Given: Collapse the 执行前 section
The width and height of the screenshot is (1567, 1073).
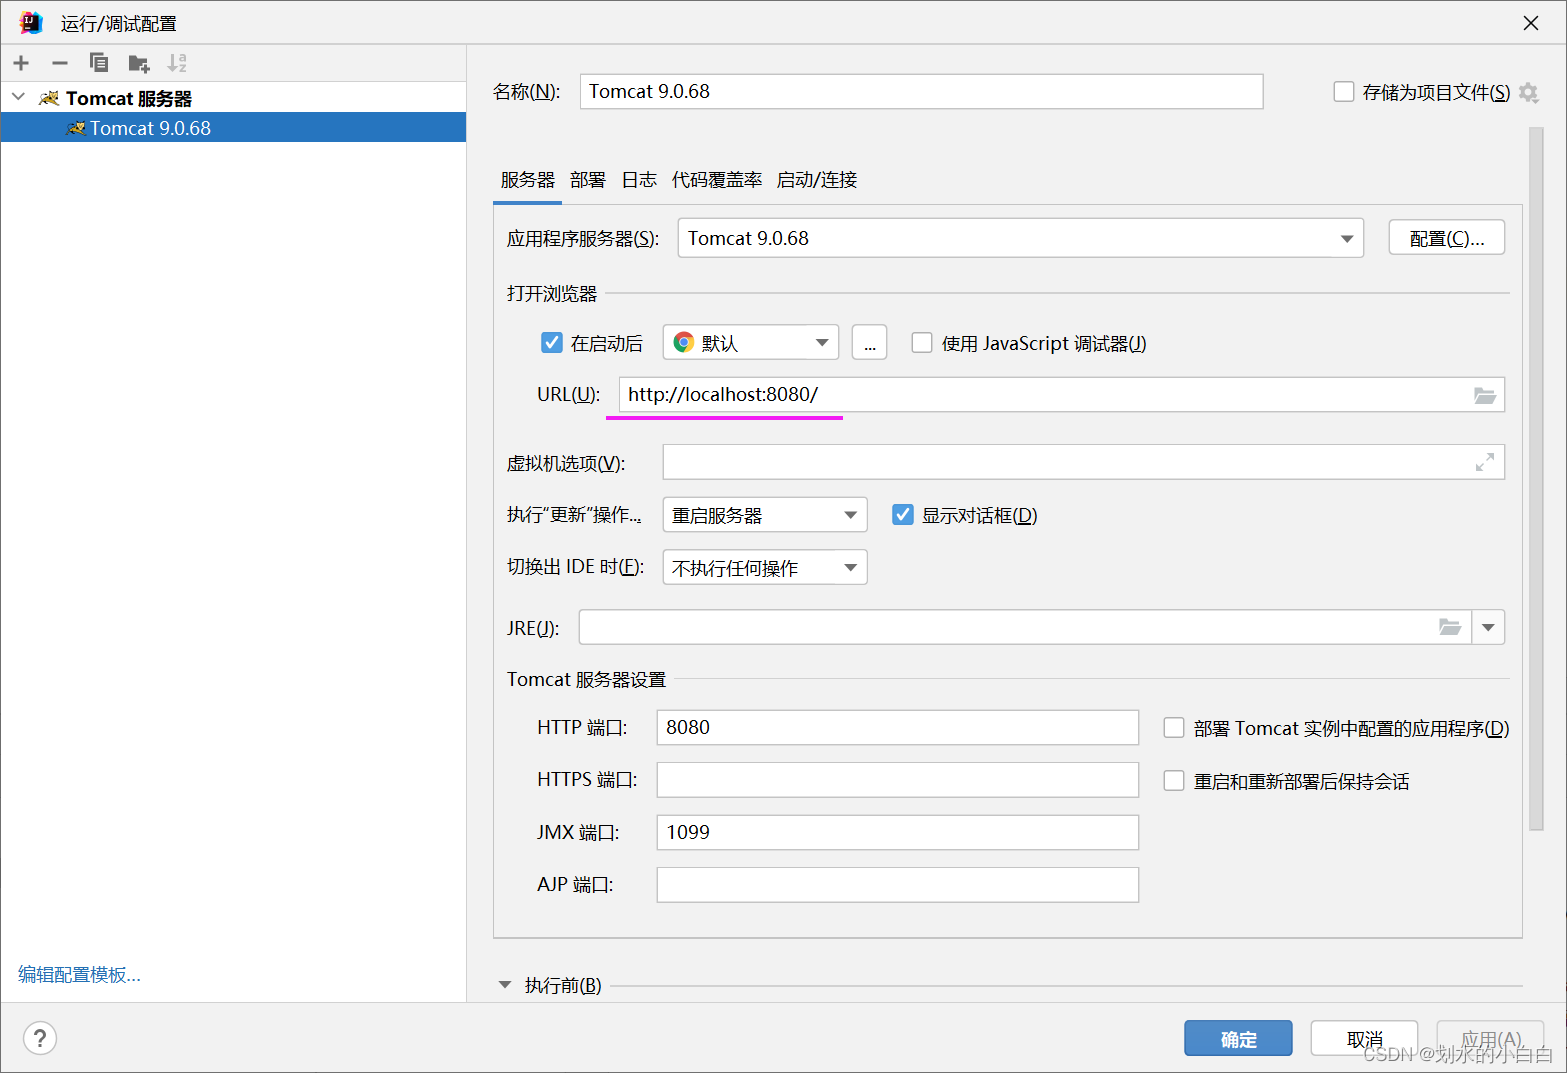Looking at the screenshot, I should click(505, 985).
